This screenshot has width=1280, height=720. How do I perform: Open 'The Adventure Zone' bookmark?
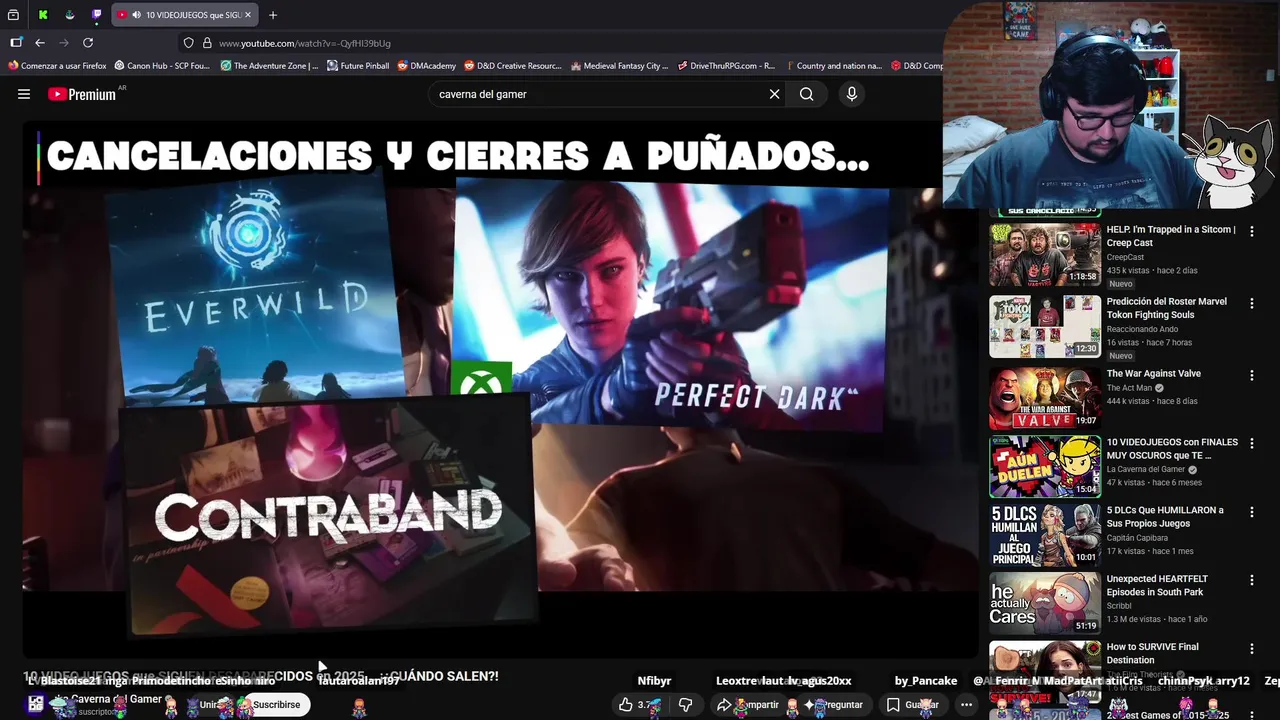[x=269, y=66]
